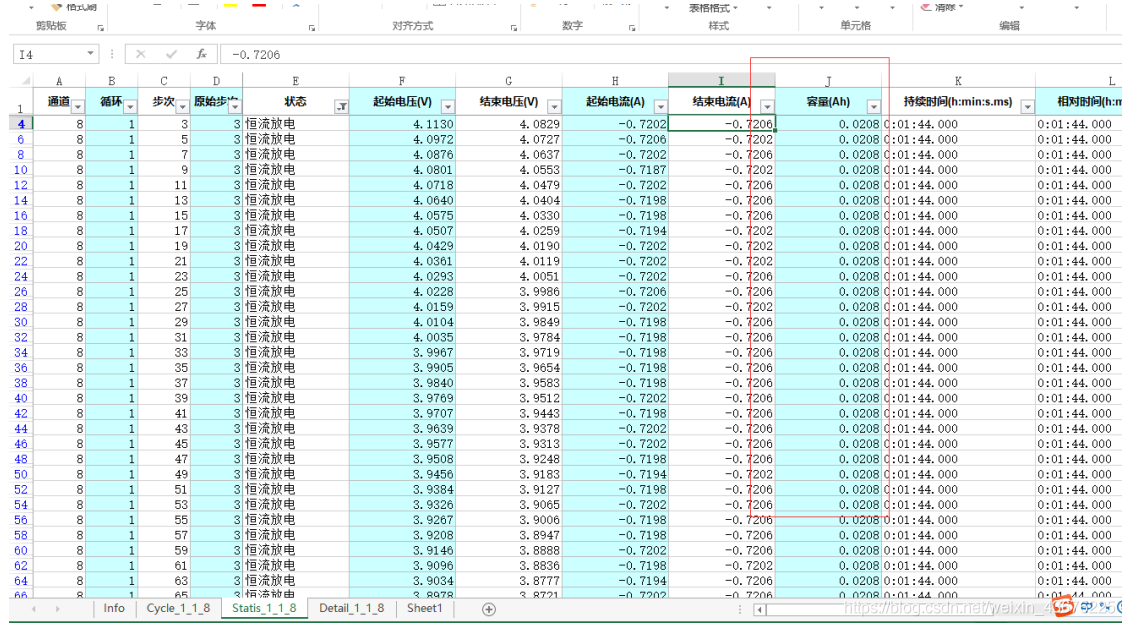Click the select-all corner triangle
The image size is (1125, 626).
(26, 80)
